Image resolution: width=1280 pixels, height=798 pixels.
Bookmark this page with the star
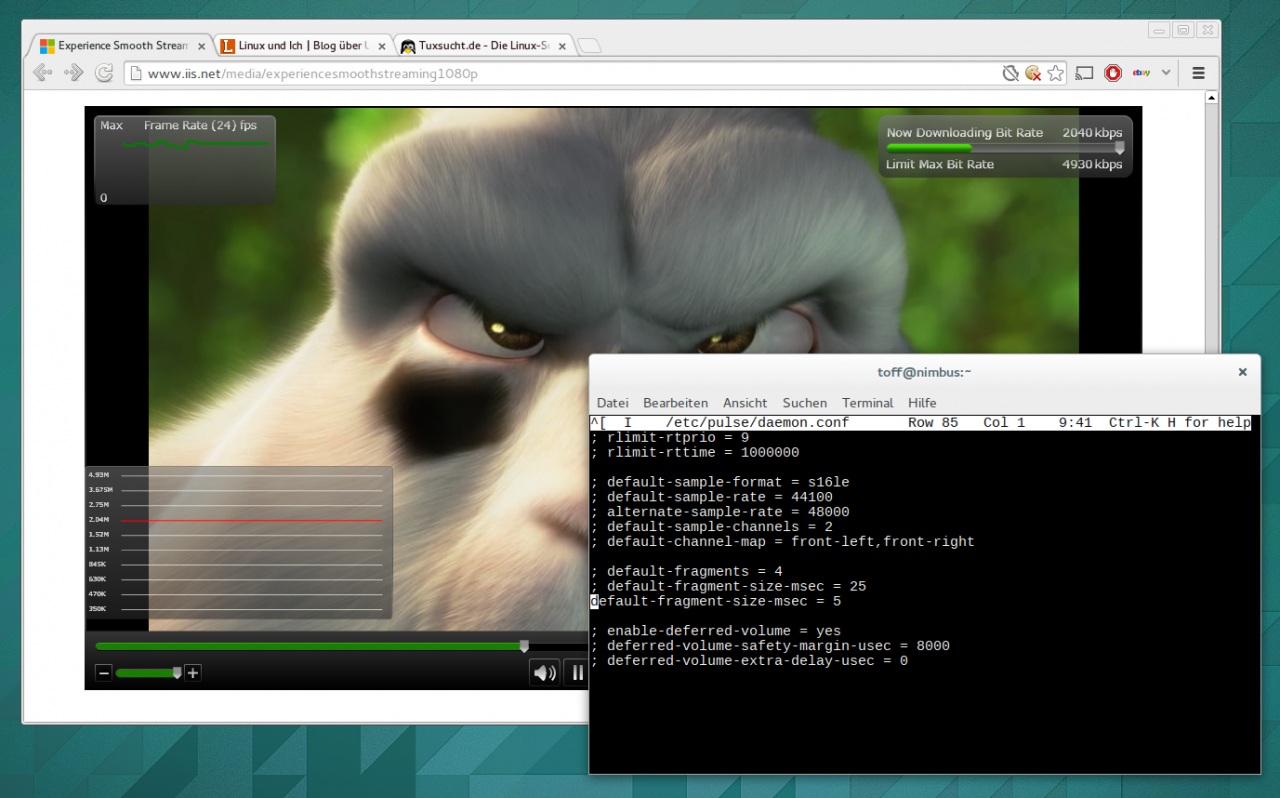[x=1055, y=73]
